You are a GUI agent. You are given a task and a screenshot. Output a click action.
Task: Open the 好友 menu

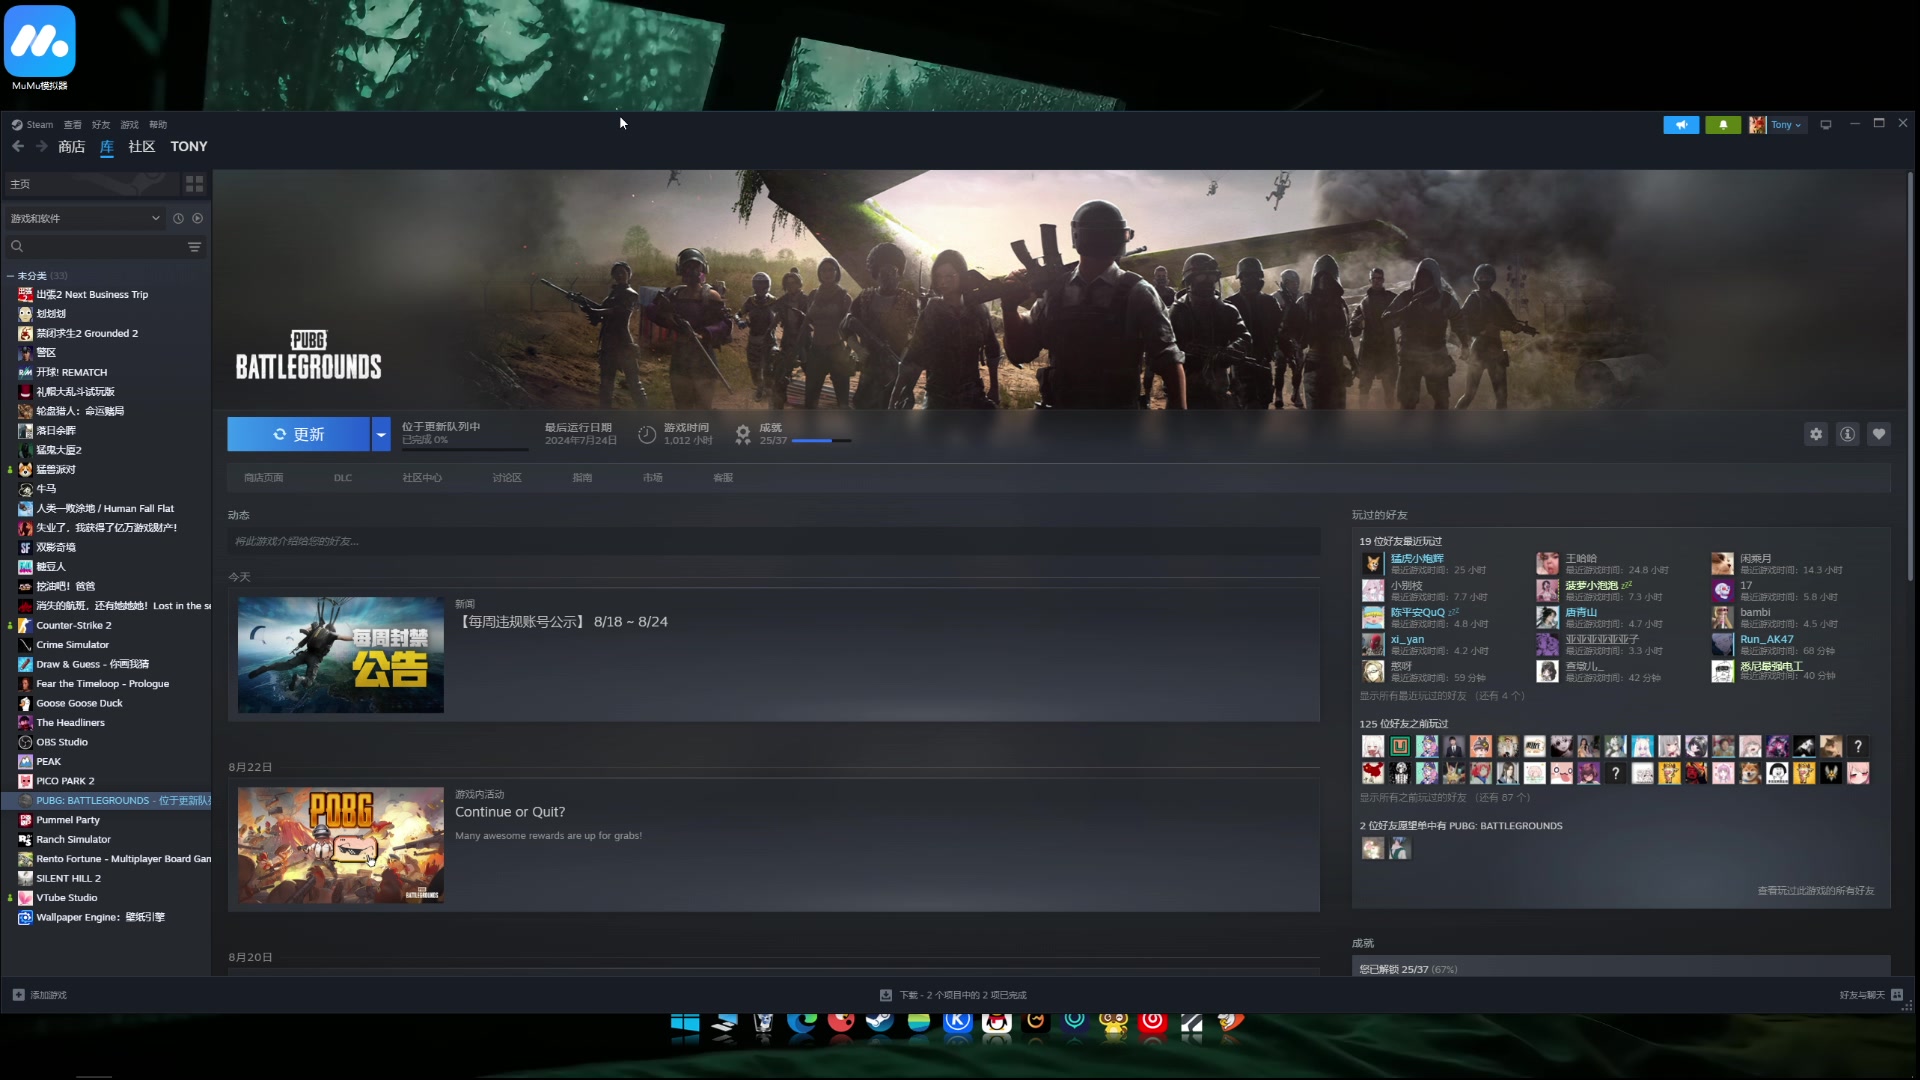coord(101,125)
